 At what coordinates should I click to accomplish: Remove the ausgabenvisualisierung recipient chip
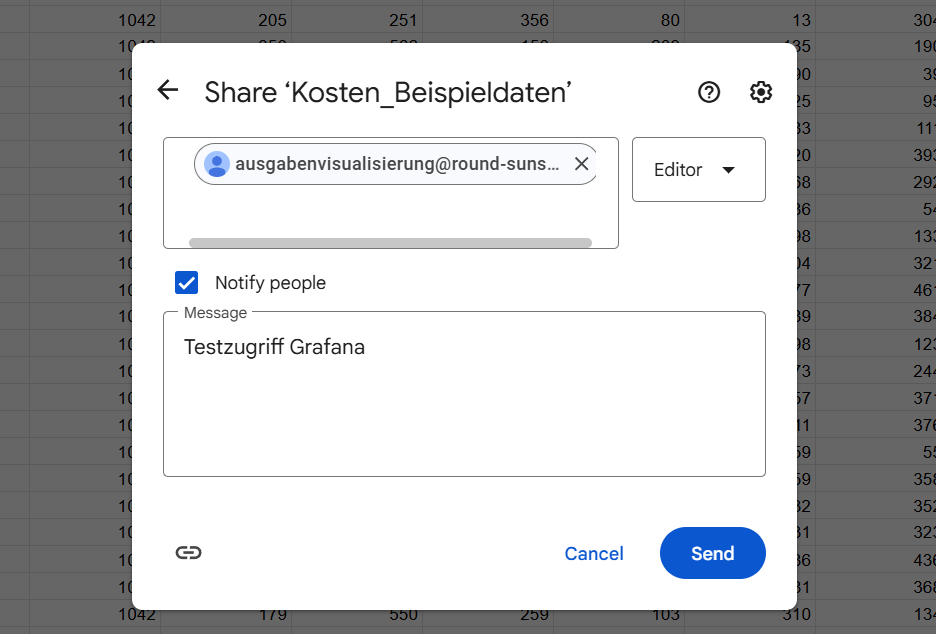[x=581, y=164]
